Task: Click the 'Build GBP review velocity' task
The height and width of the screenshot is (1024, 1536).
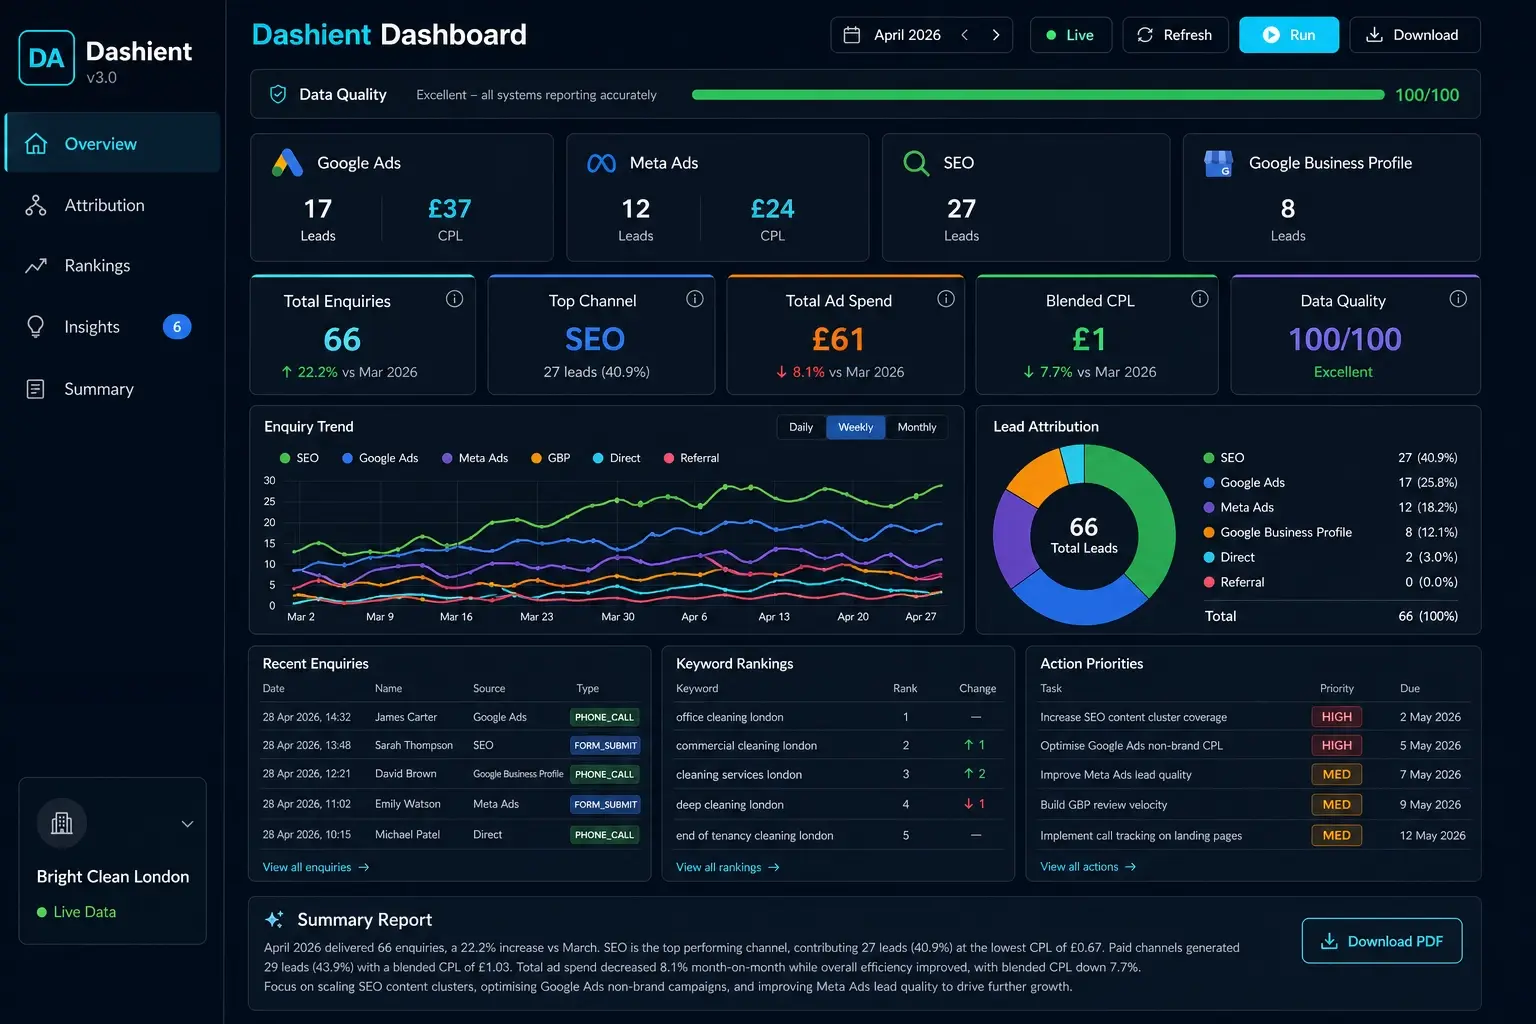Action: [1103, 805]
